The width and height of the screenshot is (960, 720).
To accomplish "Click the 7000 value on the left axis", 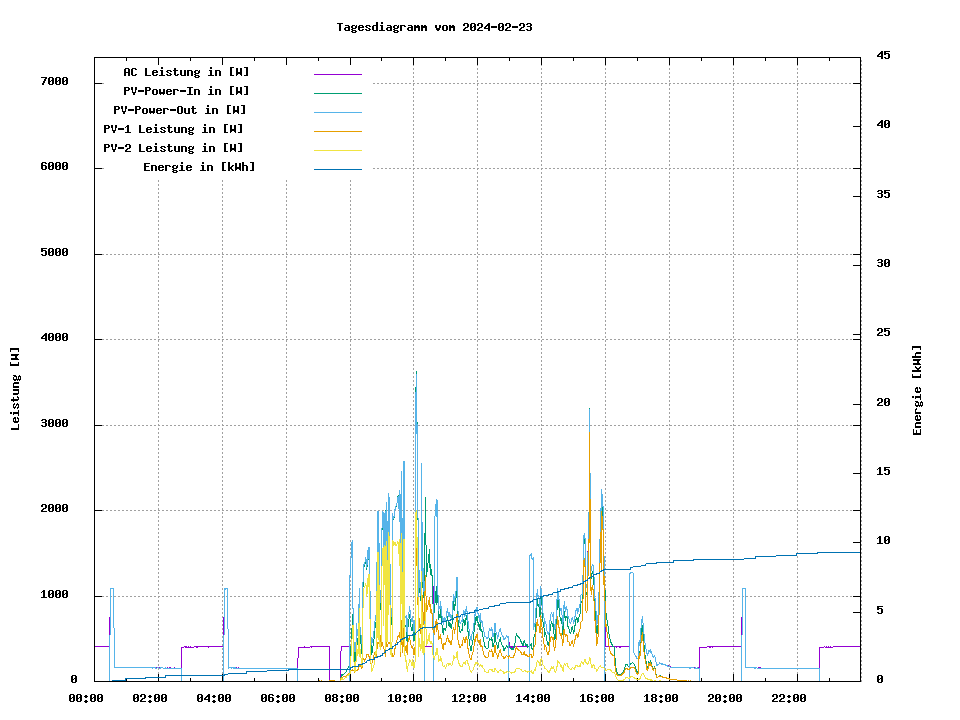I will click(54, 82).
